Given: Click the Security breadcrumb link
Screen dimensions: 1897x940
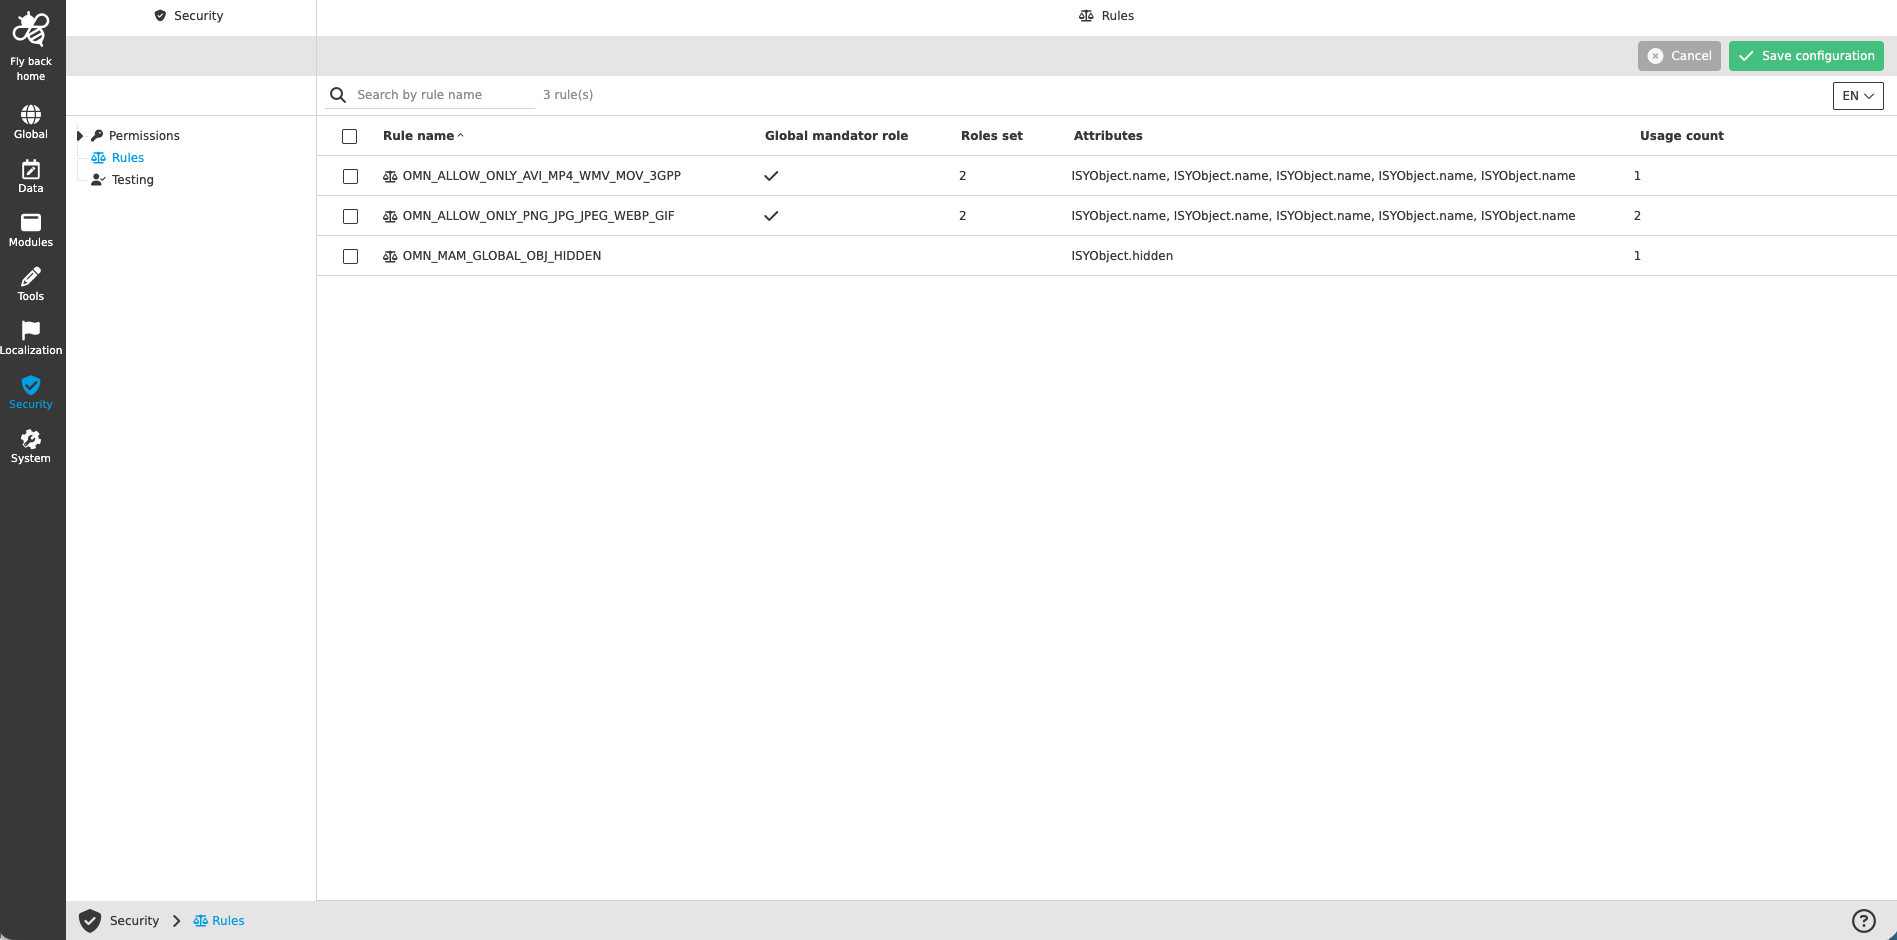Looking at the screenshot, I should [134, 921].
